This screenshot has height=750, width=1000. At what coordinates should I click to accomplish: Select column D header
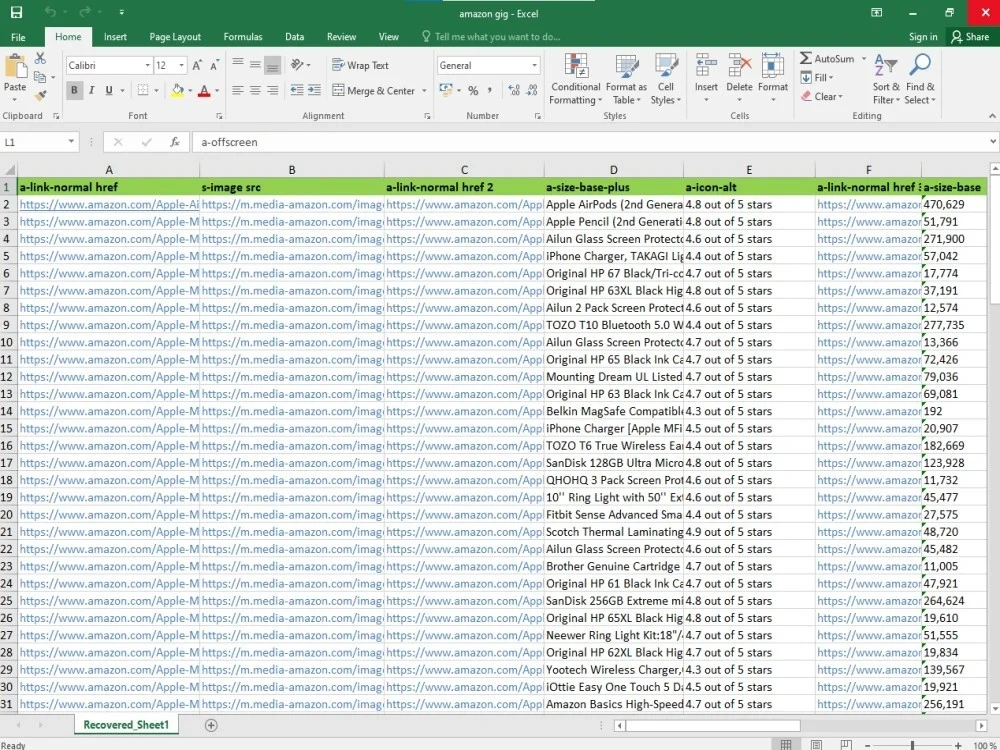tap(614, 170)
